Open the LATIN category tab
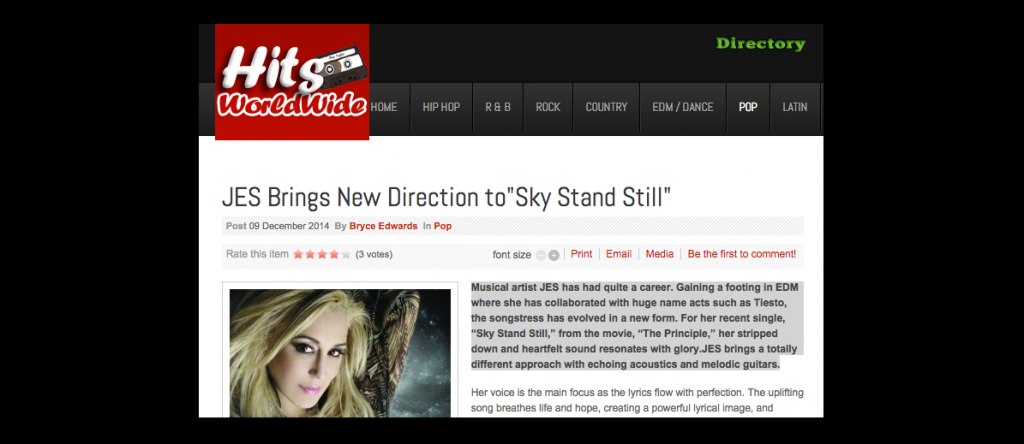The width and height of the screenshot is (1024, 444). tap(795, 108)
